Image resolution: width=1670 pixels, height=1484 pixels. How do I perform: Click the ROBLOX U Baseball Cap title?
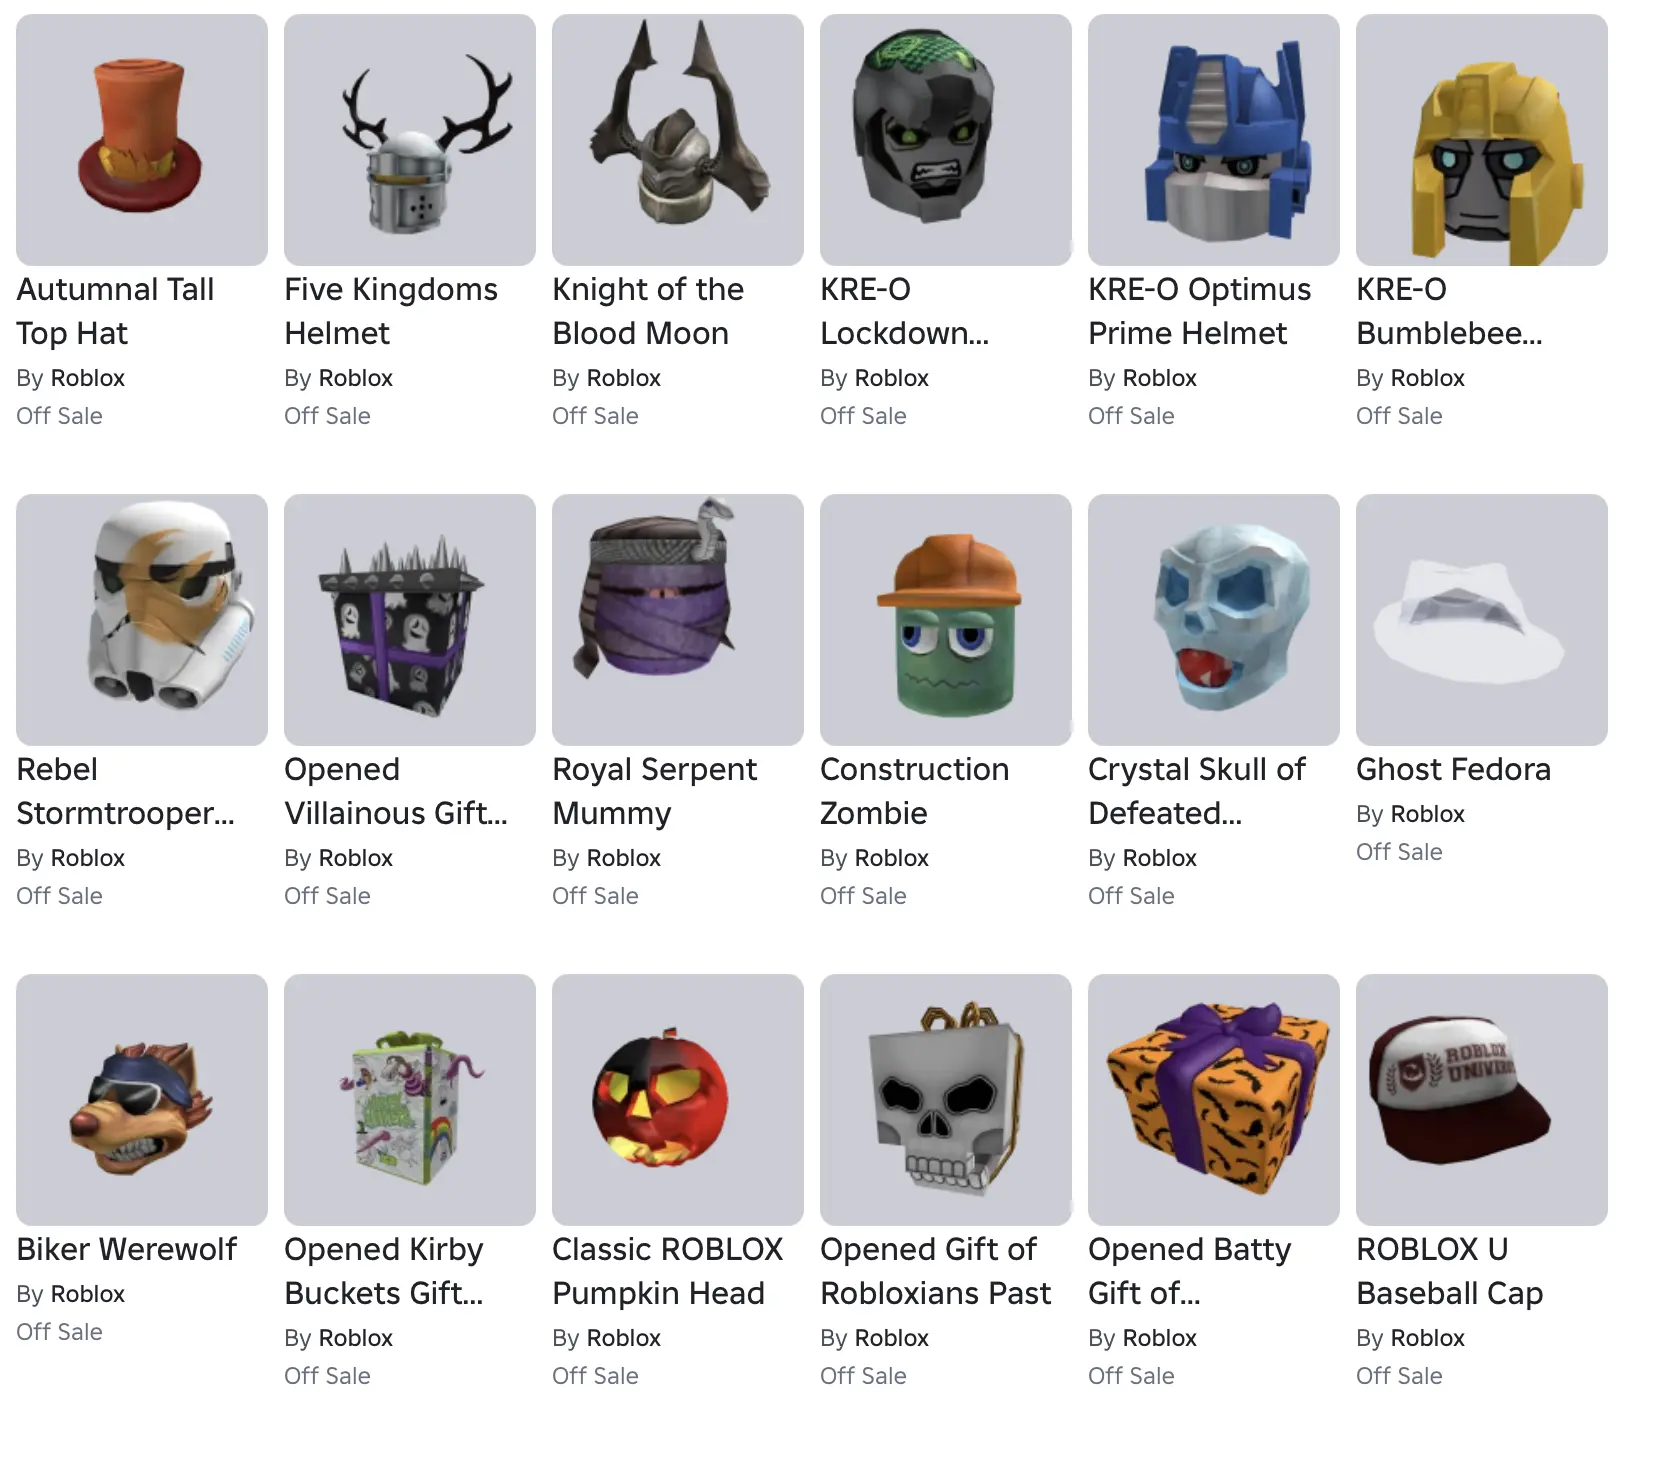[1449, 1271]
